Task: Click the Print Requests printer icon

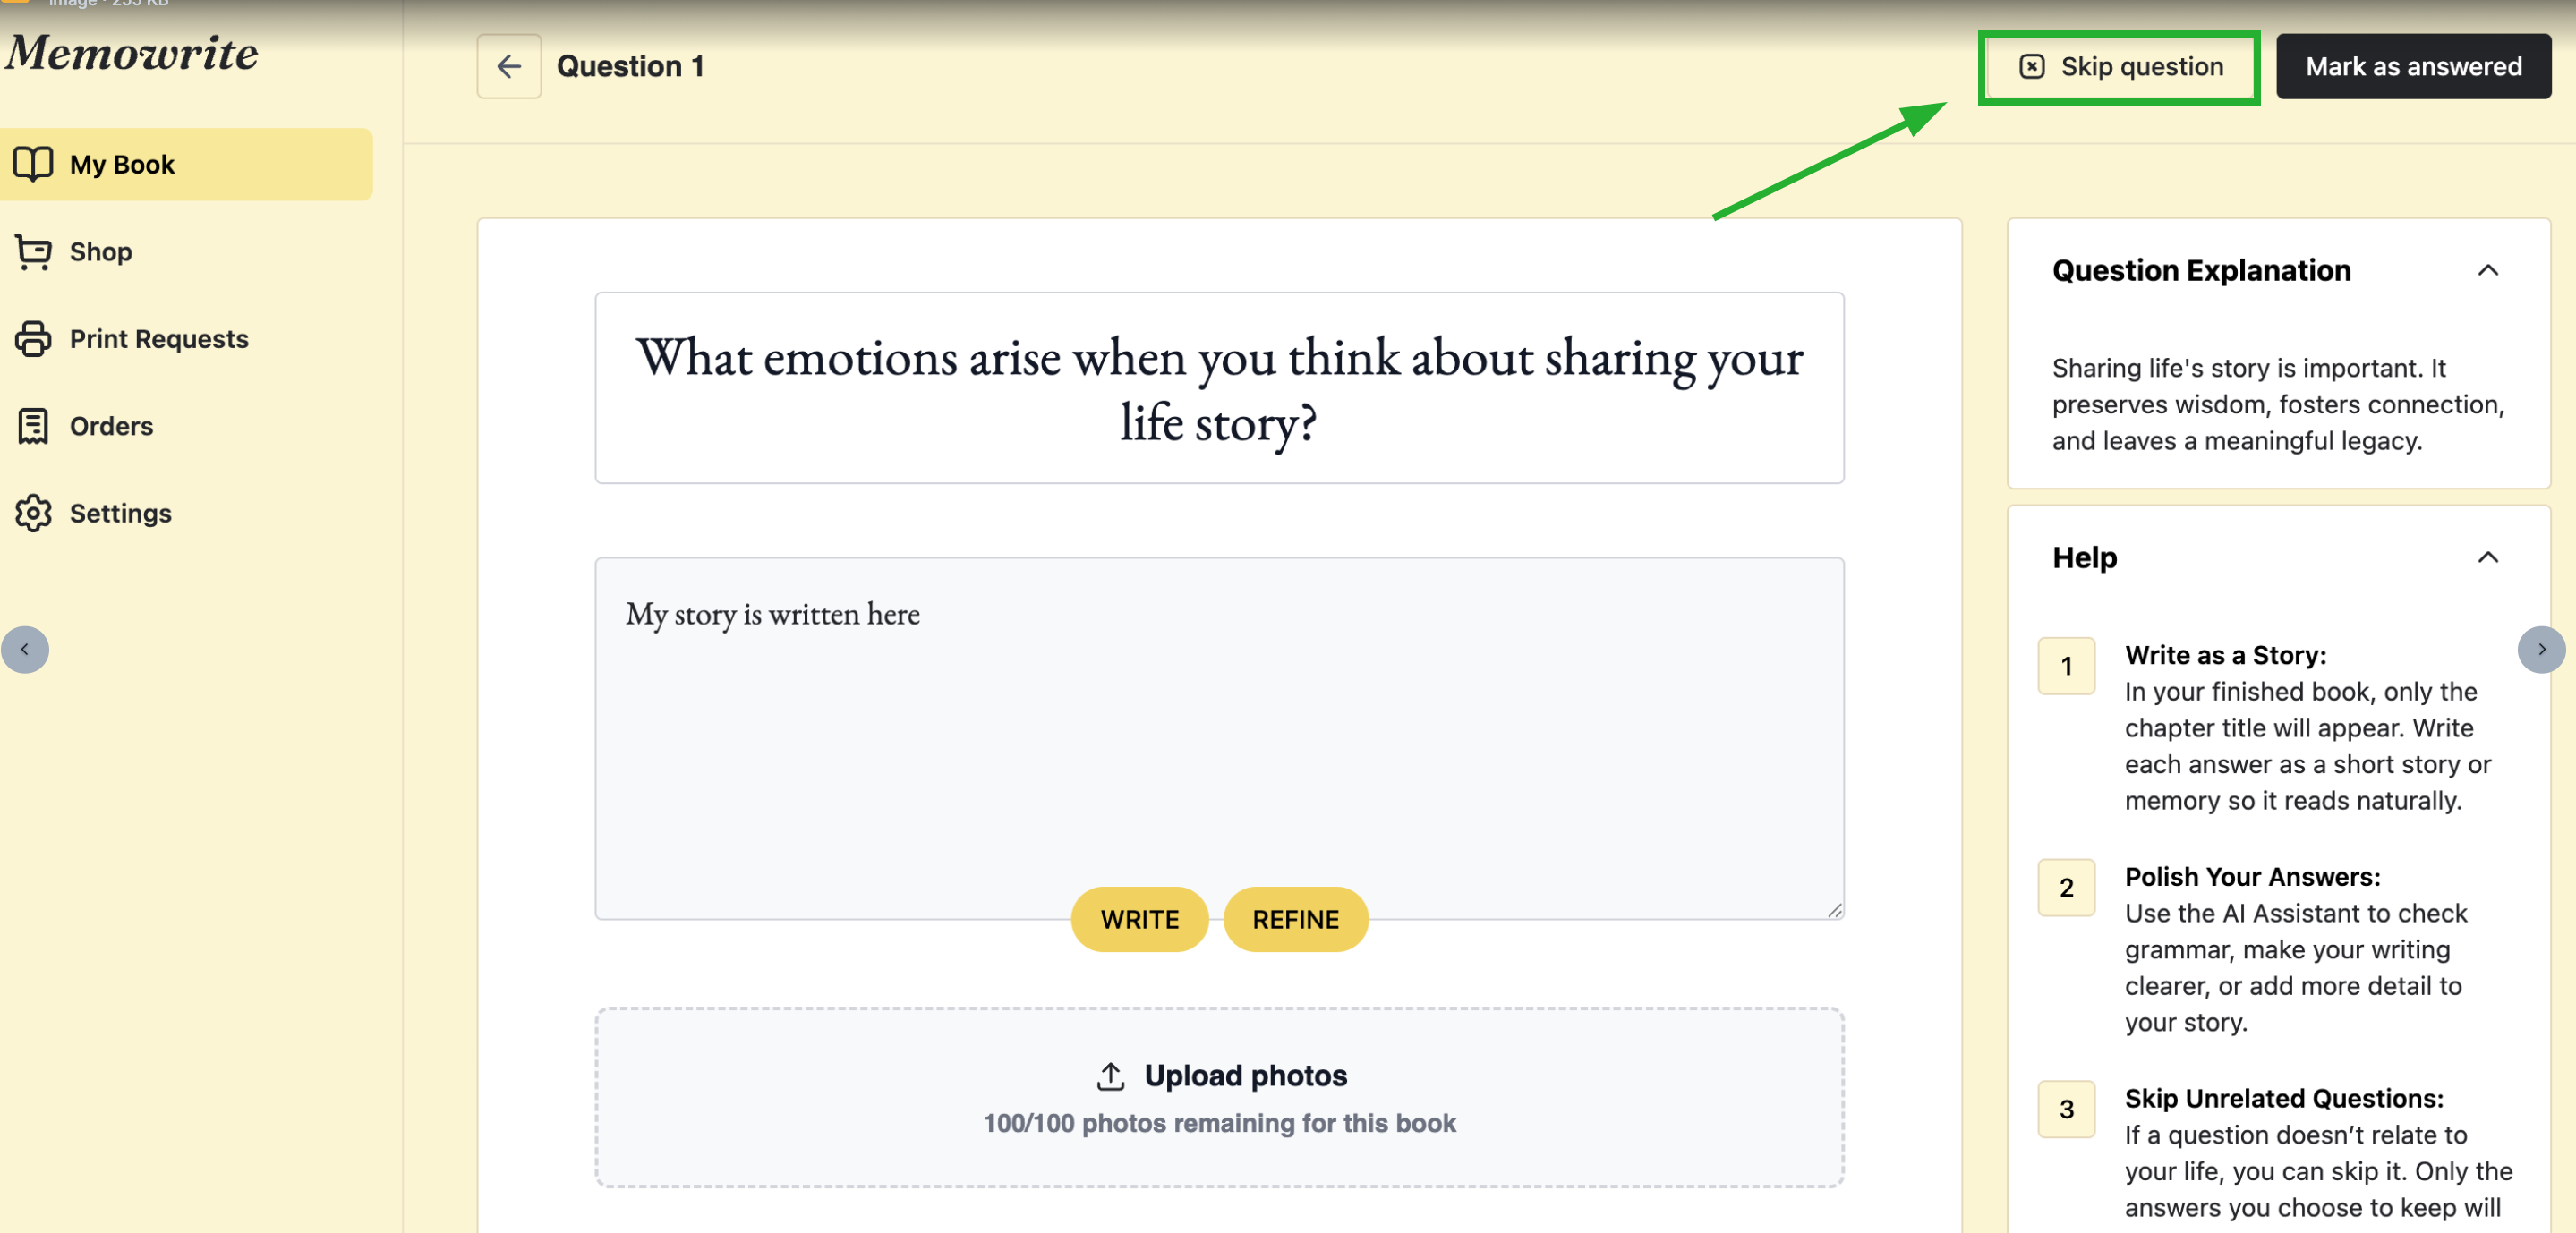Action: [x=33, y=339]
